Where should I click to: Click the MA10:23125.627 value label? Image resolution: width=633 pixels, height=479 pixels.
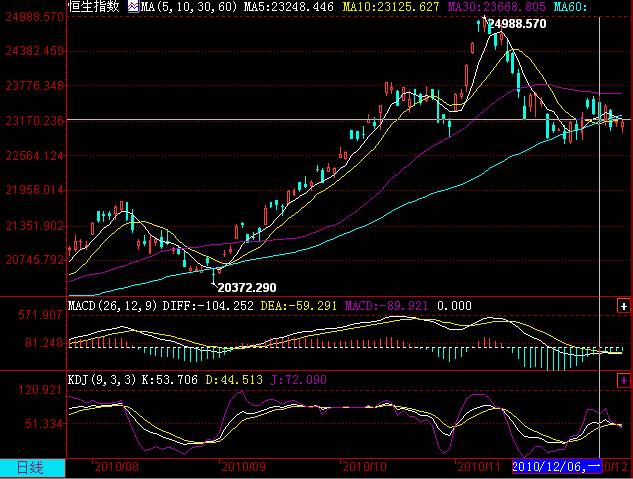tap(391, 7)
